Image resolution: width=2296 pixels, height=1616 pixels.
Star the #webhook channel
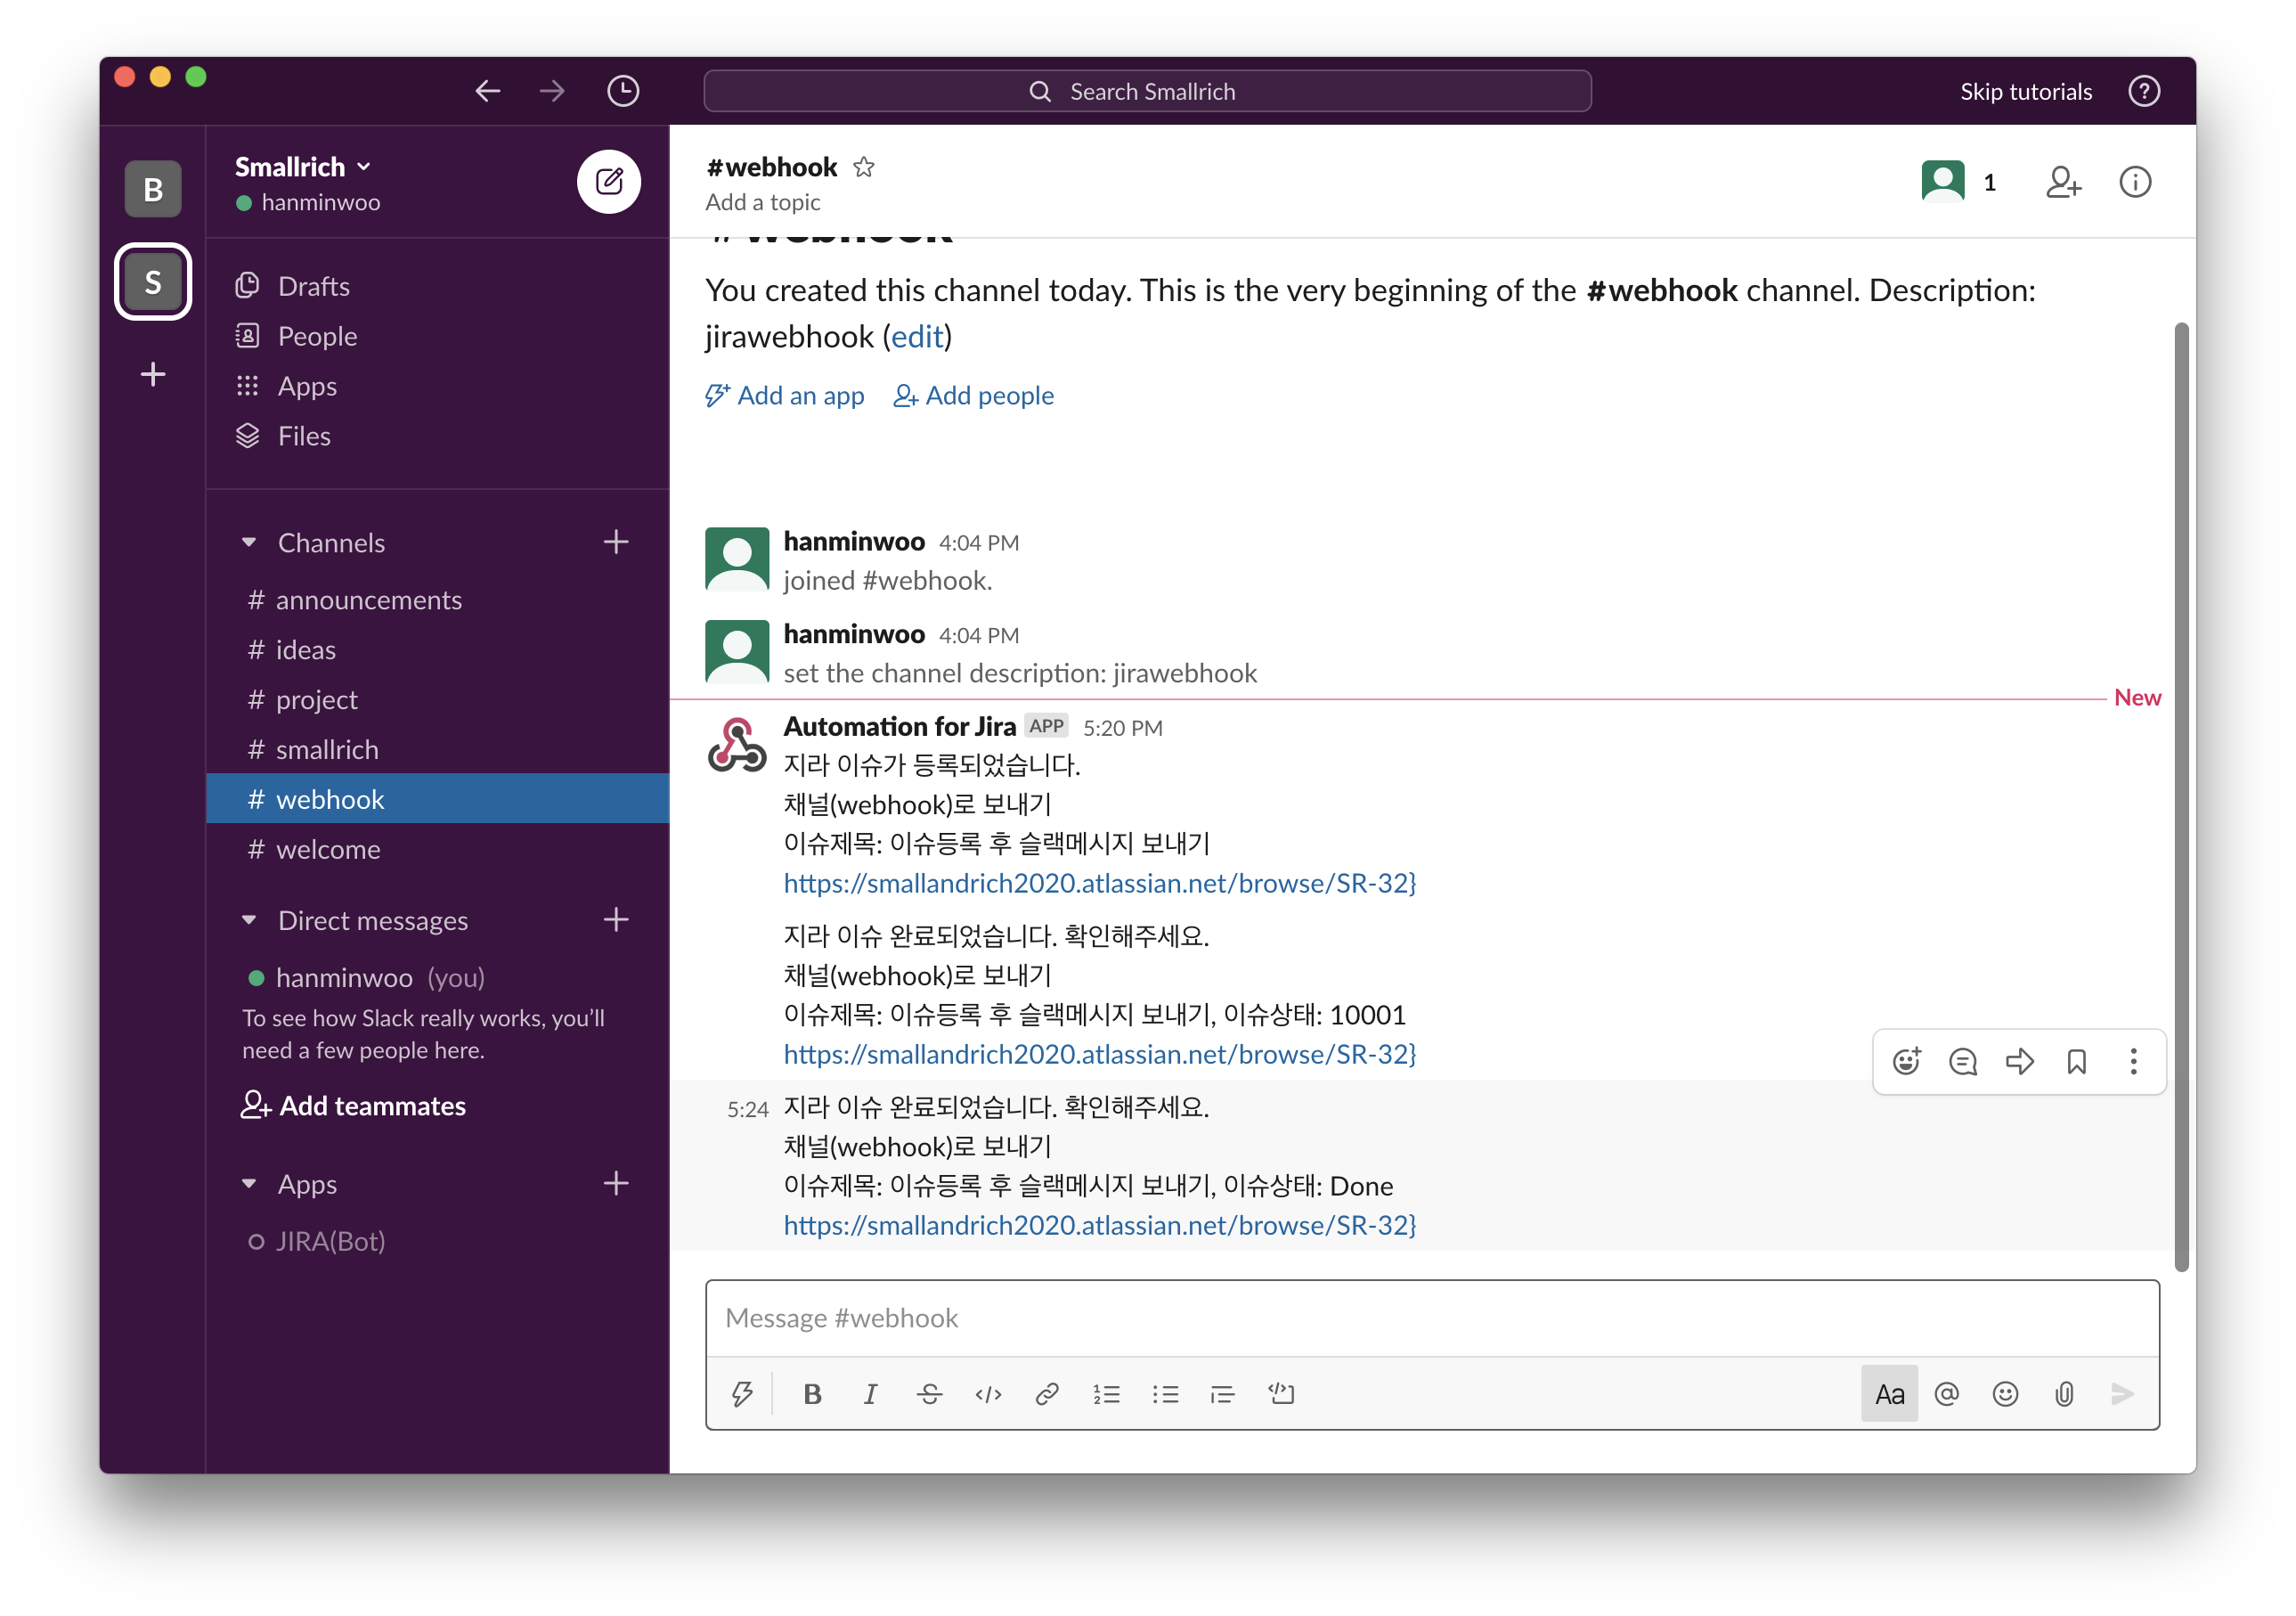864,167
